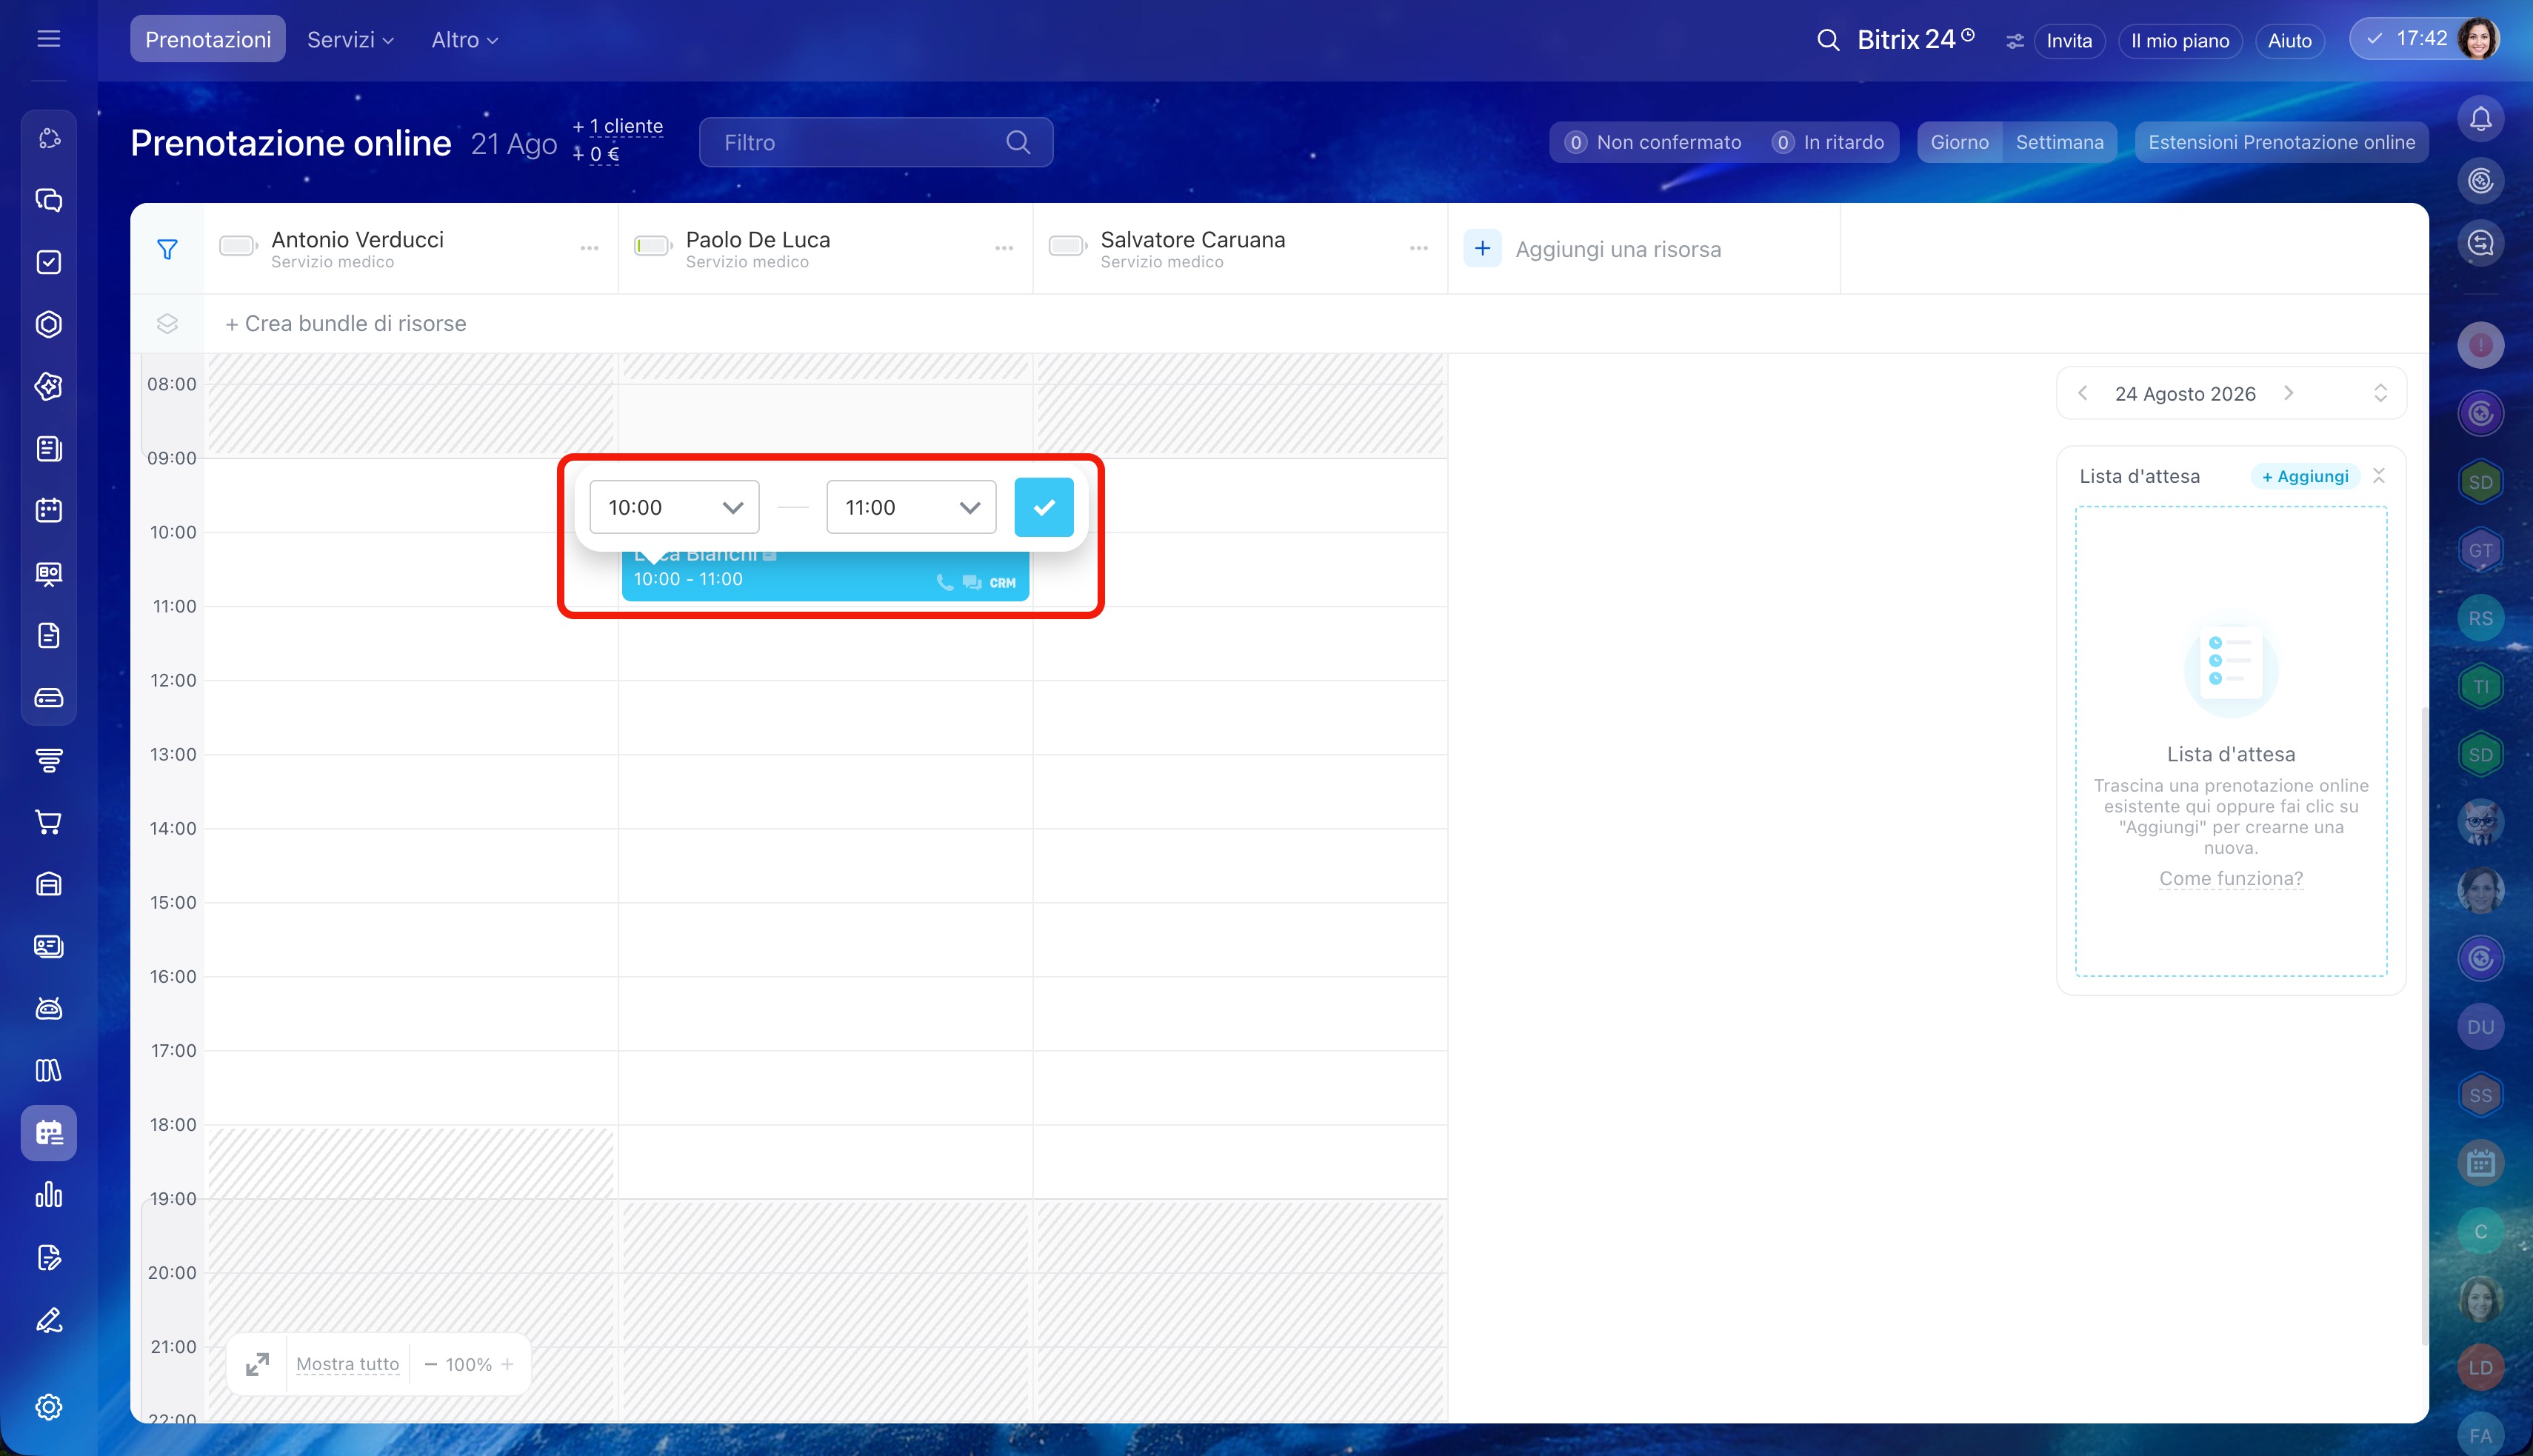2533x1456 pixels.
Task: Open the user profile photo in top bar
Action: [2479, 39]
